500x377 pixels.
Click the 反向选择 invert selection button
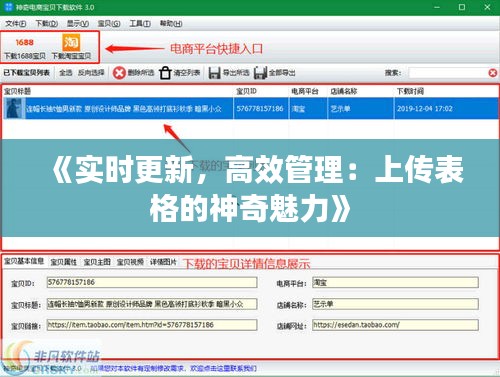tap(91, 72)
